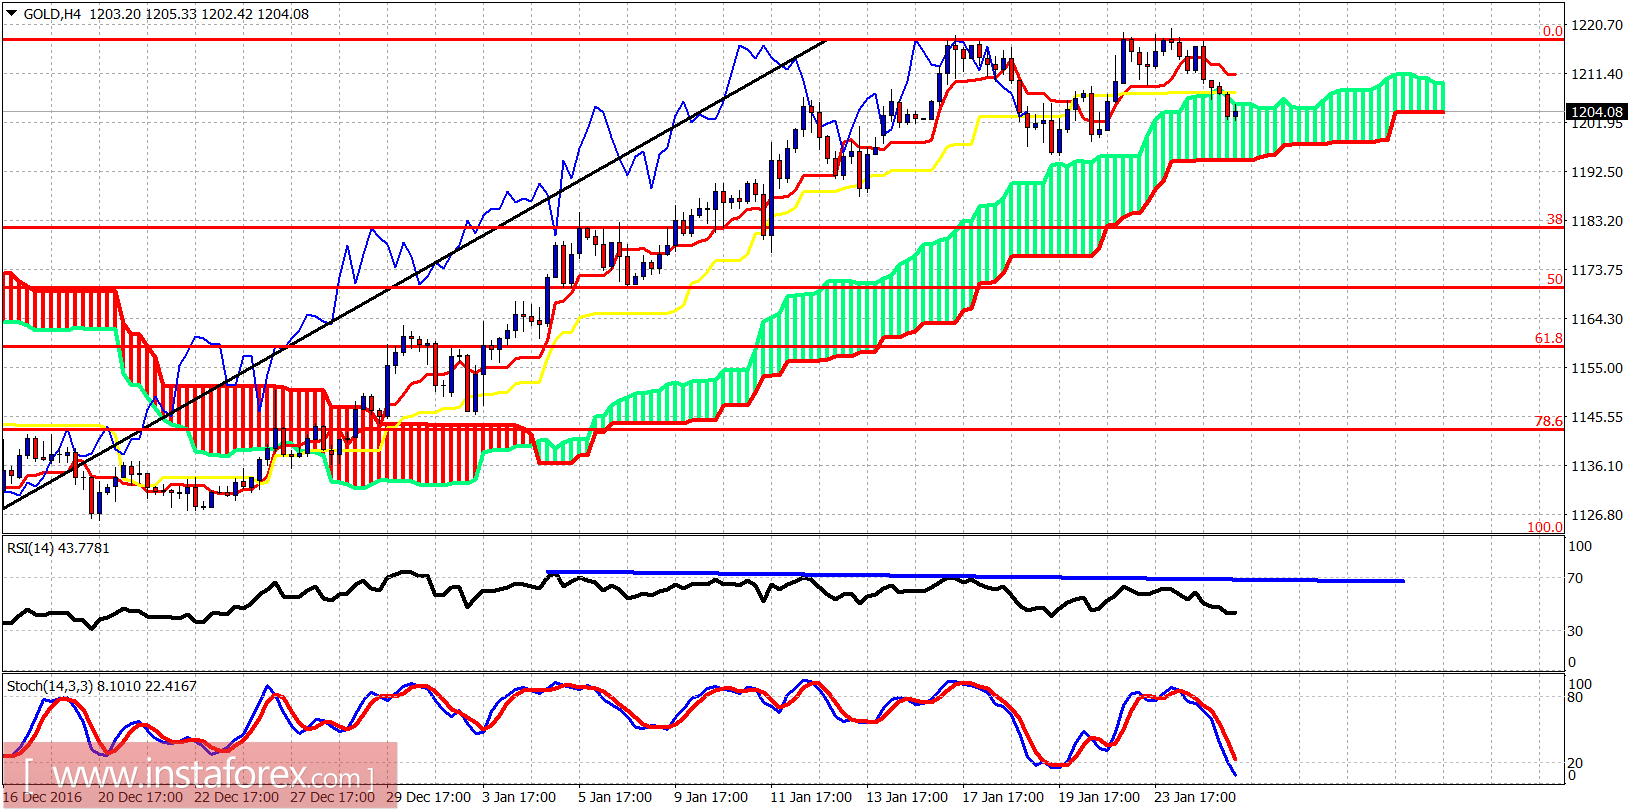Viewport: 1632px width, 811px height.
Task: Click the current price label 1204.08
Action: click(1596, 112)
